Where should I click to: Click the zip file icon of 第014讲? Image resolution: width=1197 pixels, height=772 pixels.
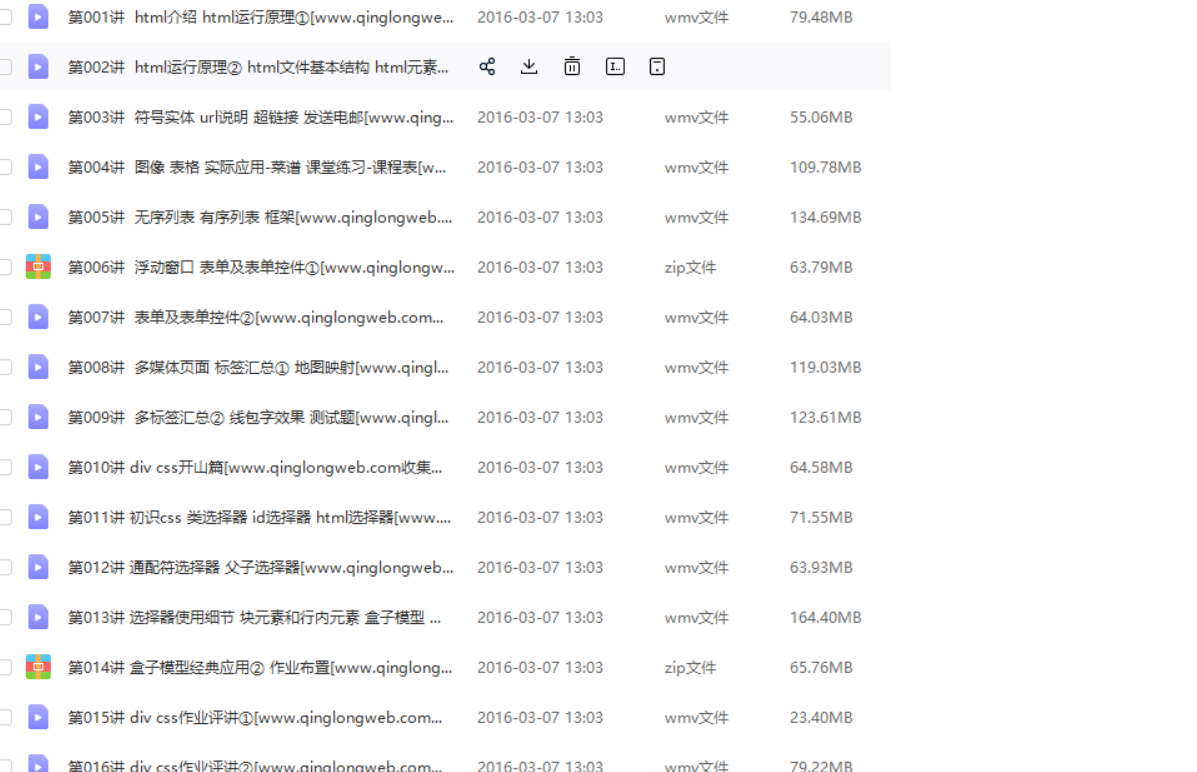pos(37,667)
